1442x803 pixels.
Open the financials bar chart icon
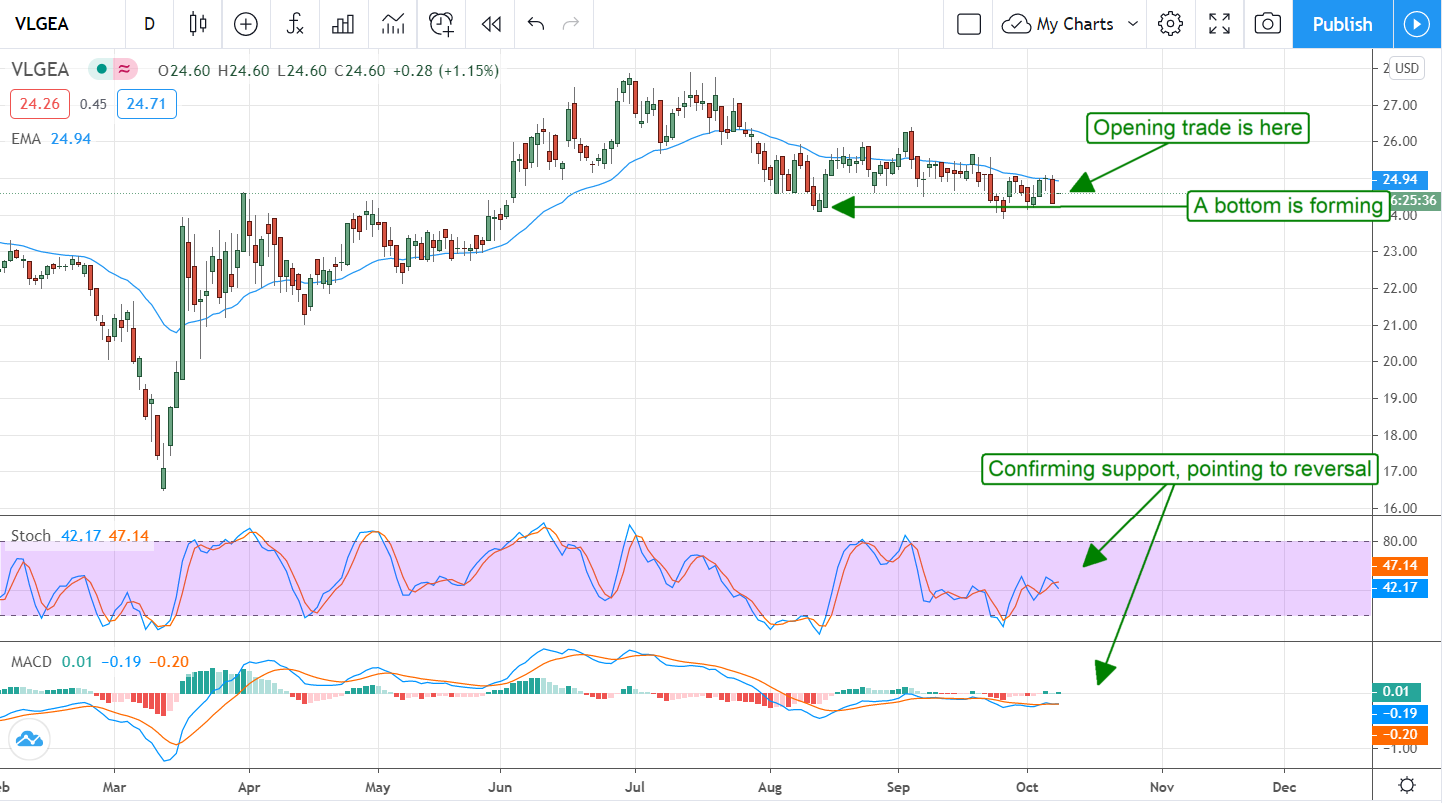[344, 24]
